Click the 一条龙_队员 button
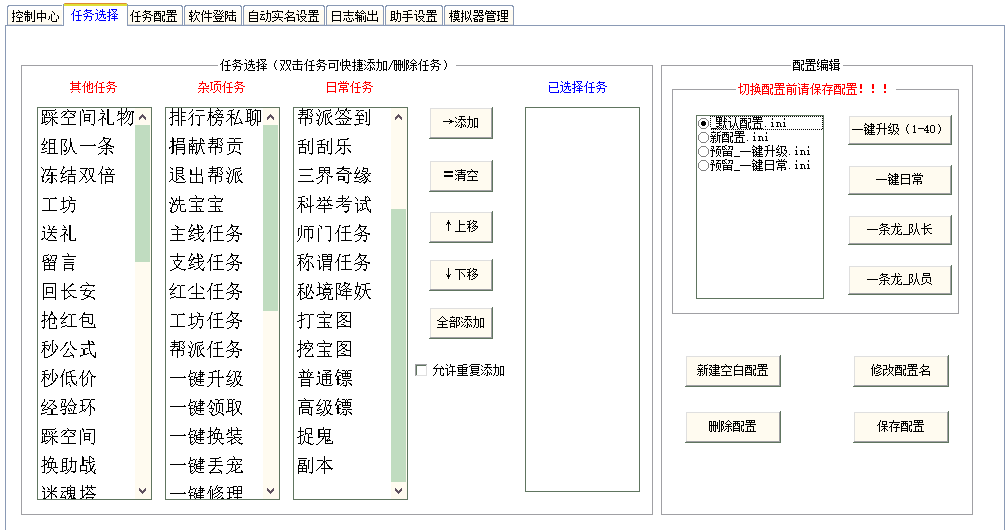Screen dimensions: 1005x530 [x=900, y=279]
